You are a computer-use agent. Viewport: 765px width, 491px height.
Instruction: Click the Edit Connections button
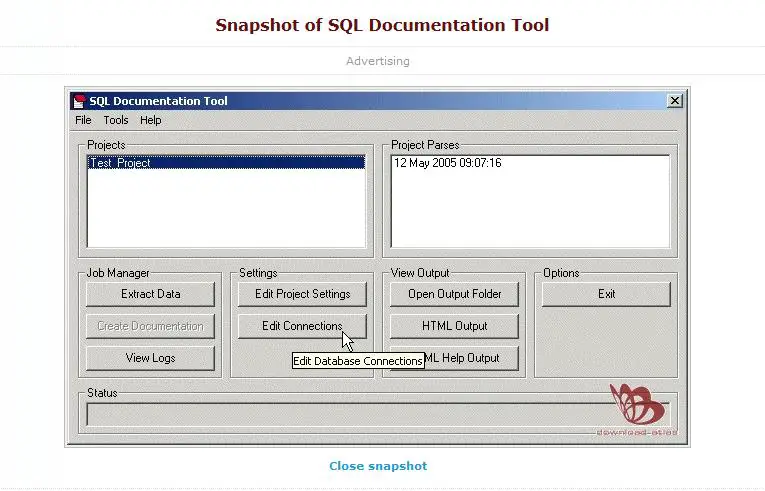[302, 326]
